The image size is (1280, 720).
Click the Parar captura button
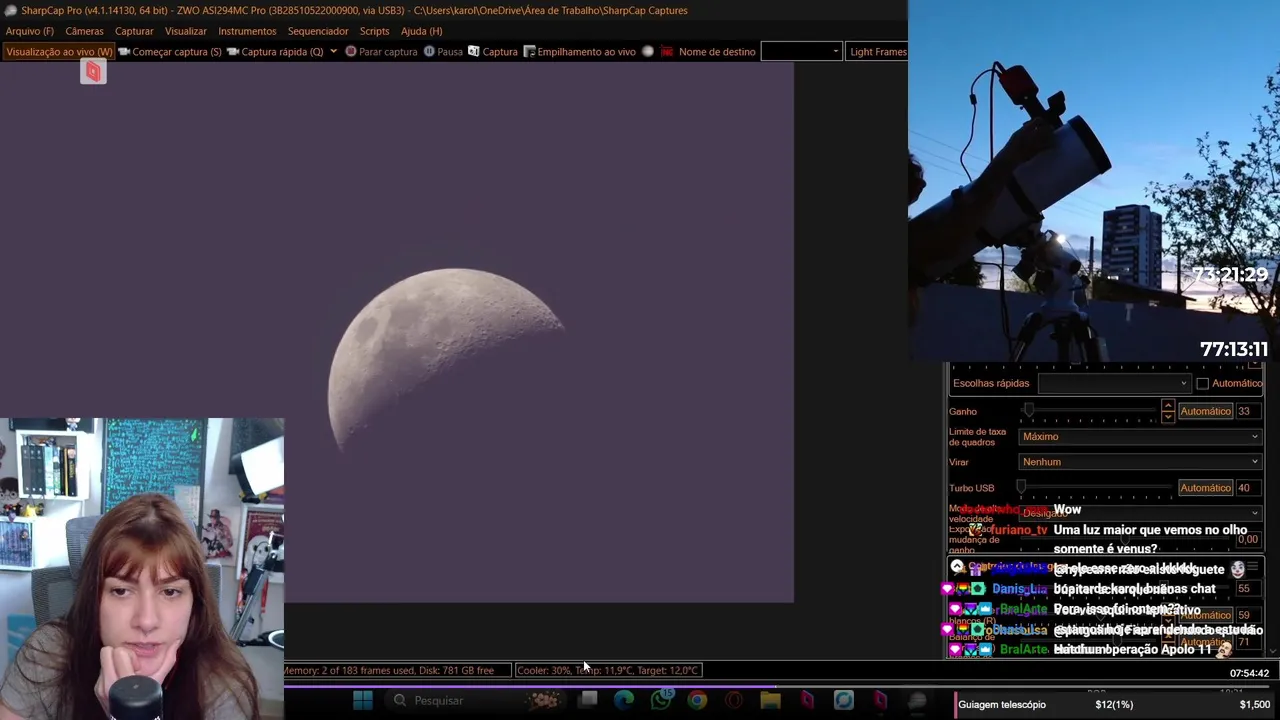coord(381,51)
